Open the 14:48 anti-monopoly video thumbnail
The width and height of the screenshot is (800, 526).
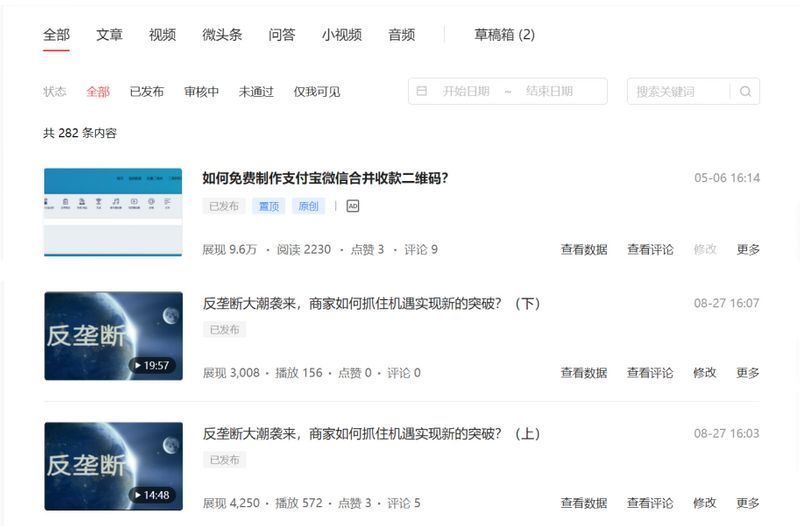(x=113, y=466)
